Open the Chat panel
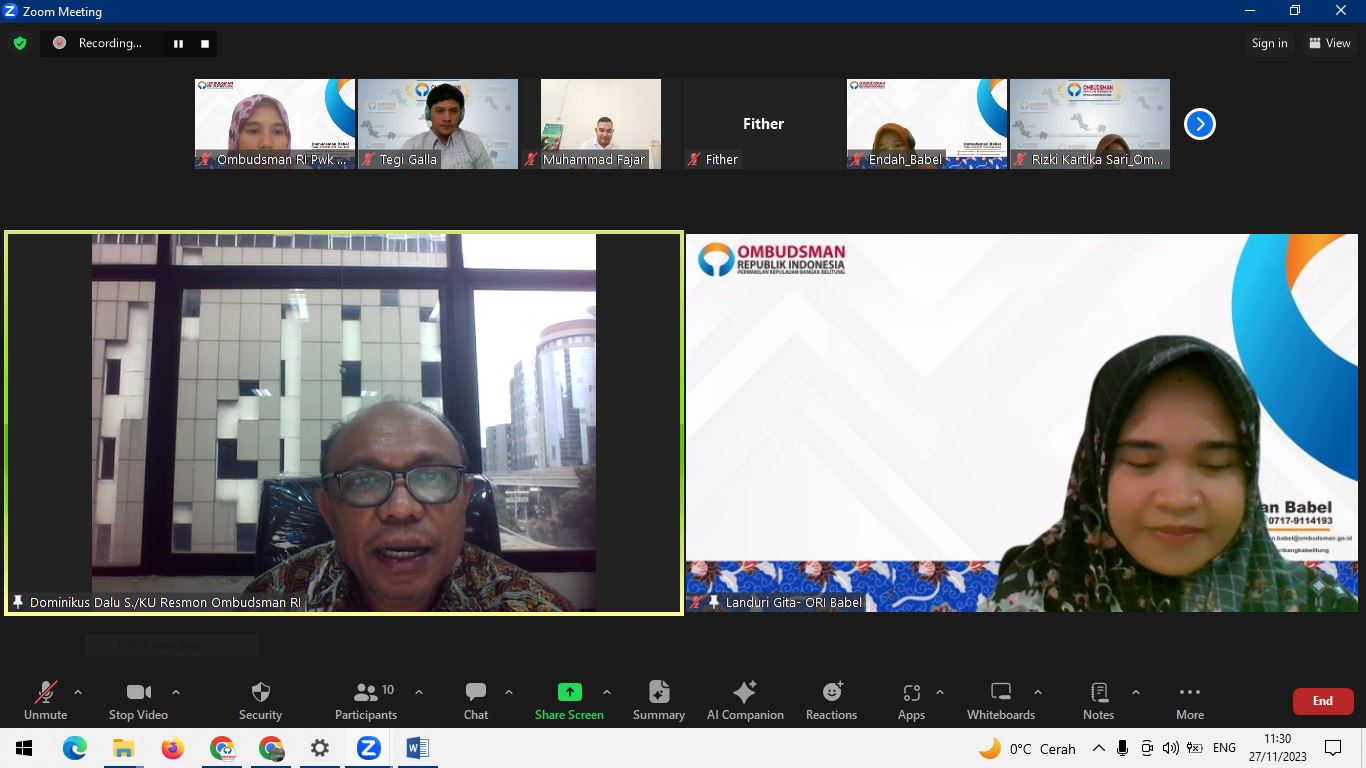 (x=476, y=700)
